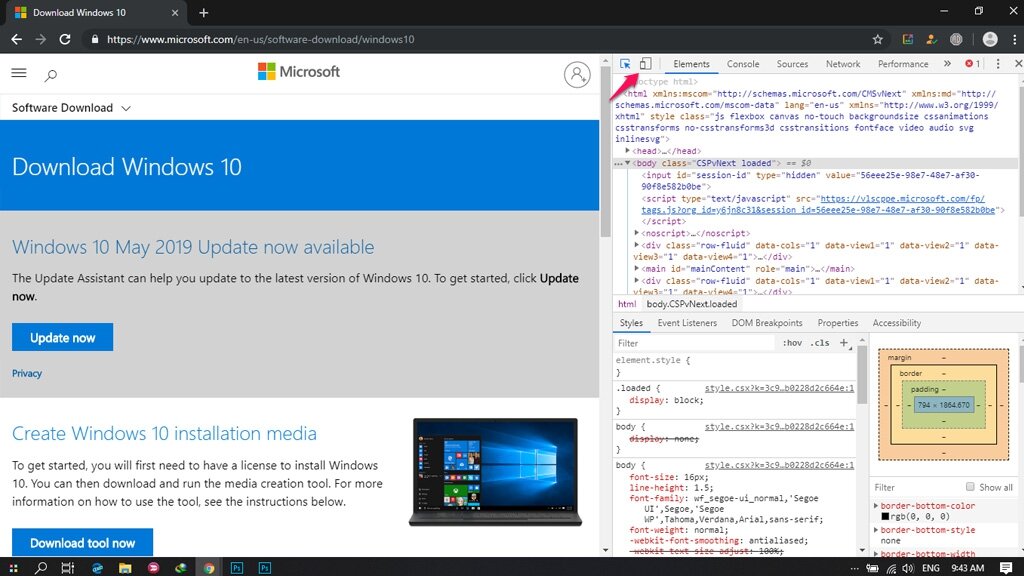Open the Accessibility pane
This screenshot has height=576, width=1024.
(897, 323)
